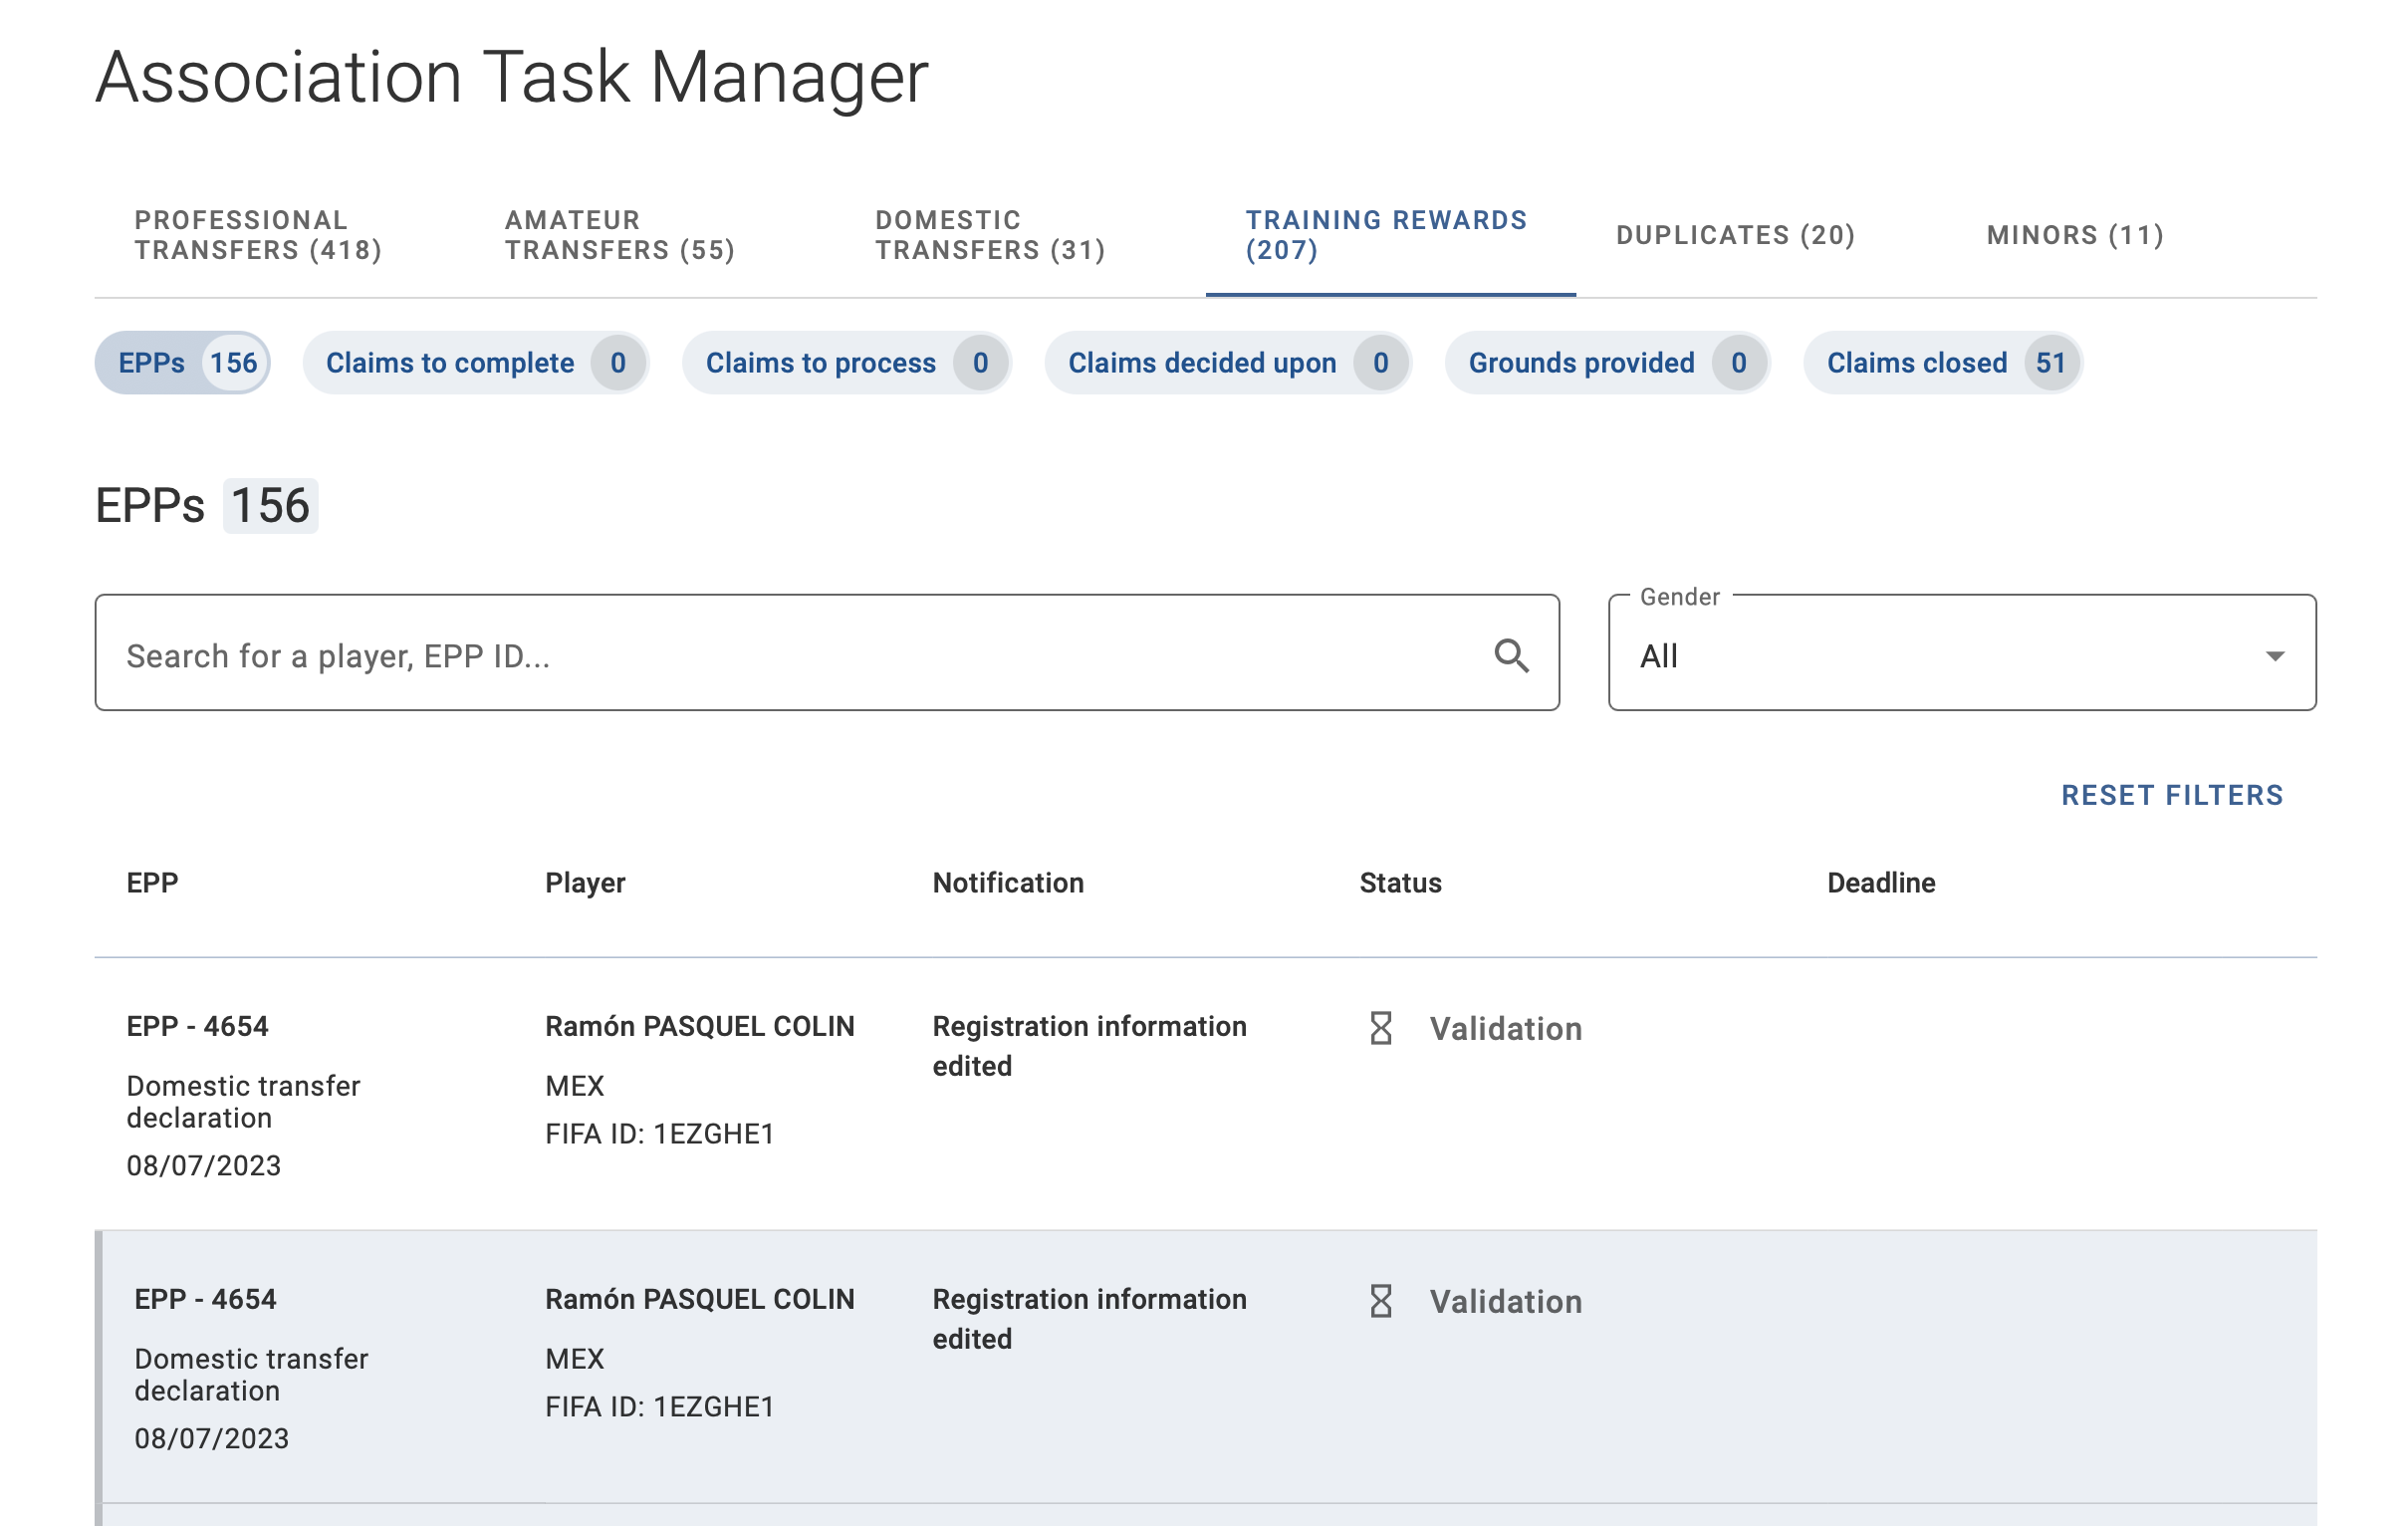Click Ramón PASQUEL COLIN in highlighted row
The height and width of the screenshot is (1526, 2408).
pos(699,1299)
